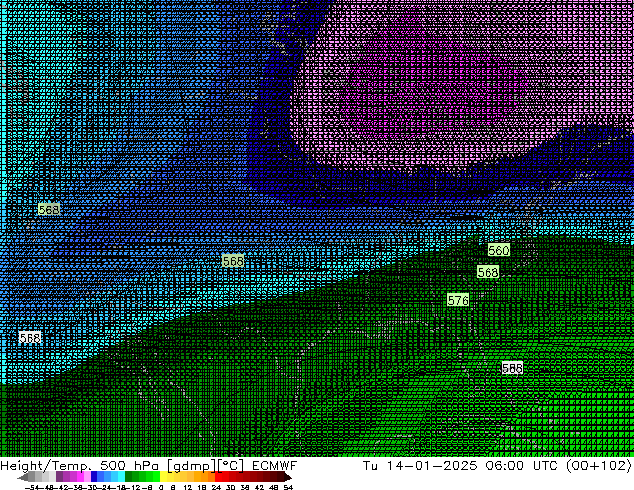Click the '54' legend scale maximum value
This screenshot has height=490, width=634.
pyautogui.click(x=288, y=487)
